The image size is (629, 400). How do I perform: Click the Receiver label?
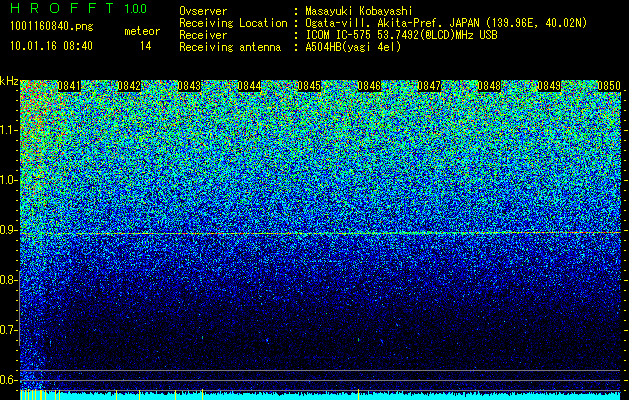click(x=203, y=35)
